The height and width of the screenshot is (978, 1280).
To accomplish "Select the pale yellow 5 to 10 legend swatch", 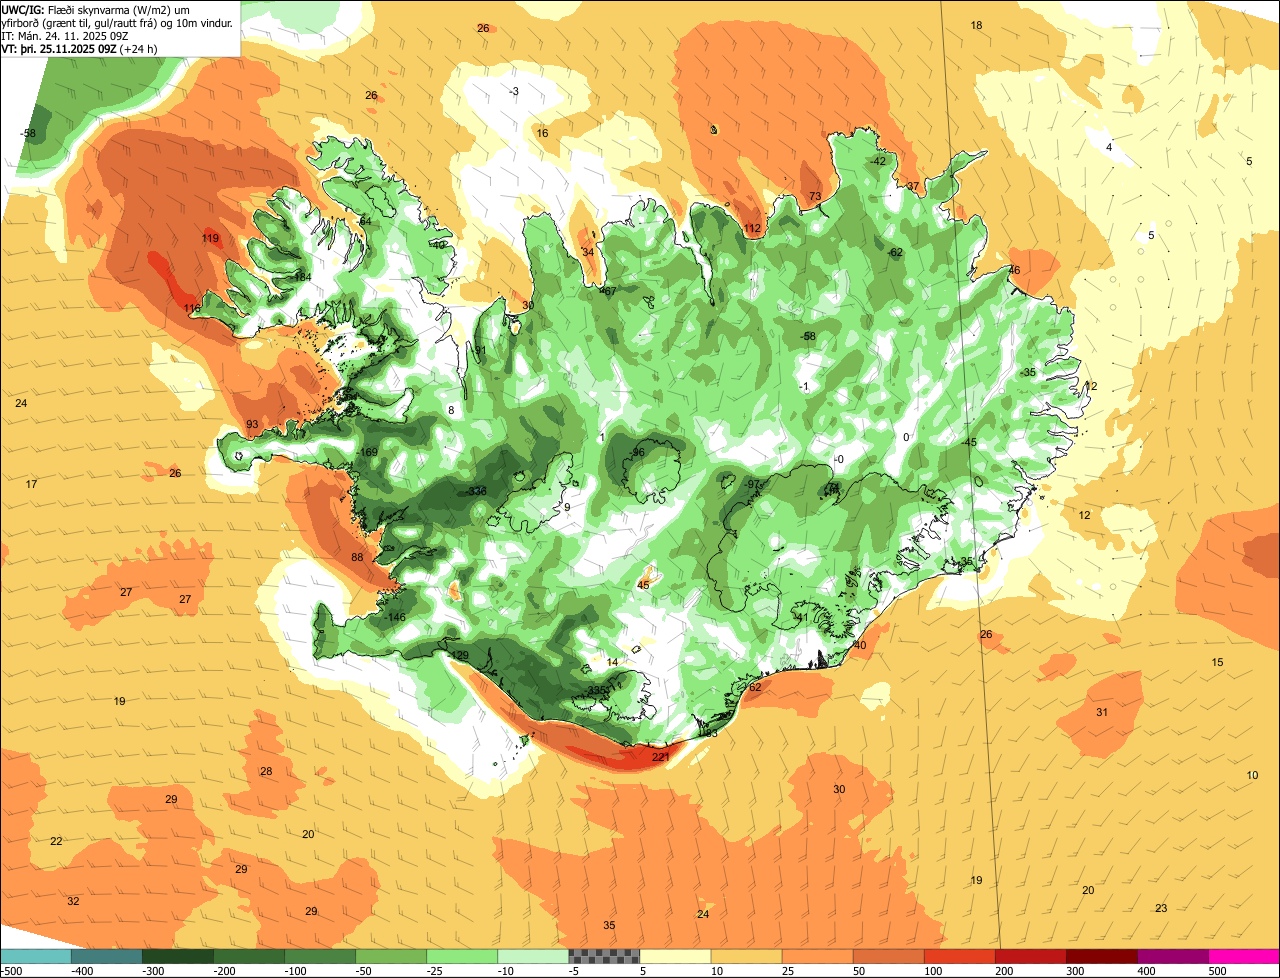I will pyautogui.click(x=675, y=956).
